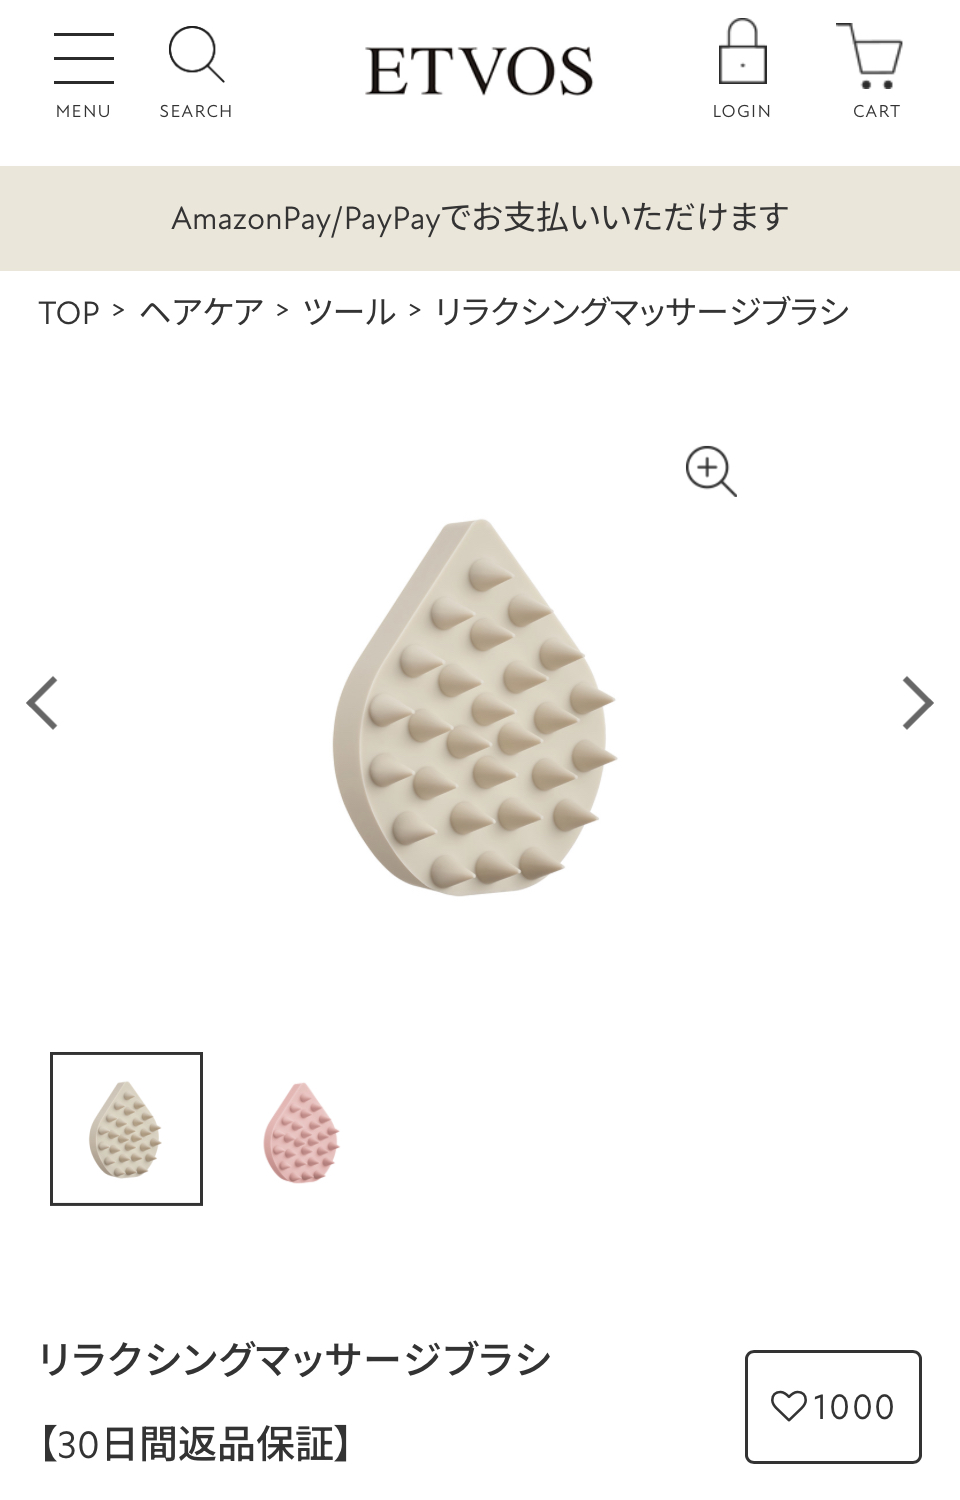Select the beige brush thumbnail
The image size is (960, 1500).
click(127, 1129)
